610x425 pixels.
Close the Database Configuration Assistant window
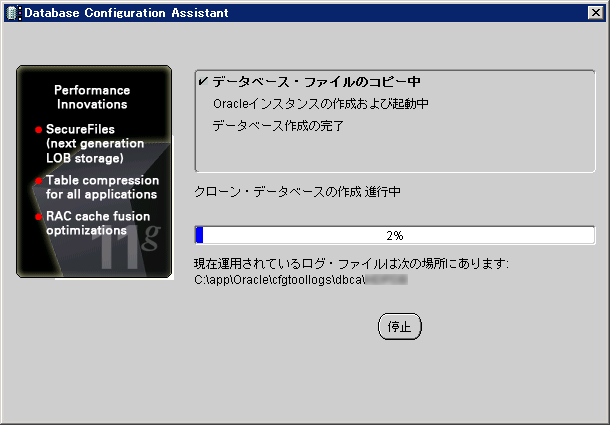point(596,13)
